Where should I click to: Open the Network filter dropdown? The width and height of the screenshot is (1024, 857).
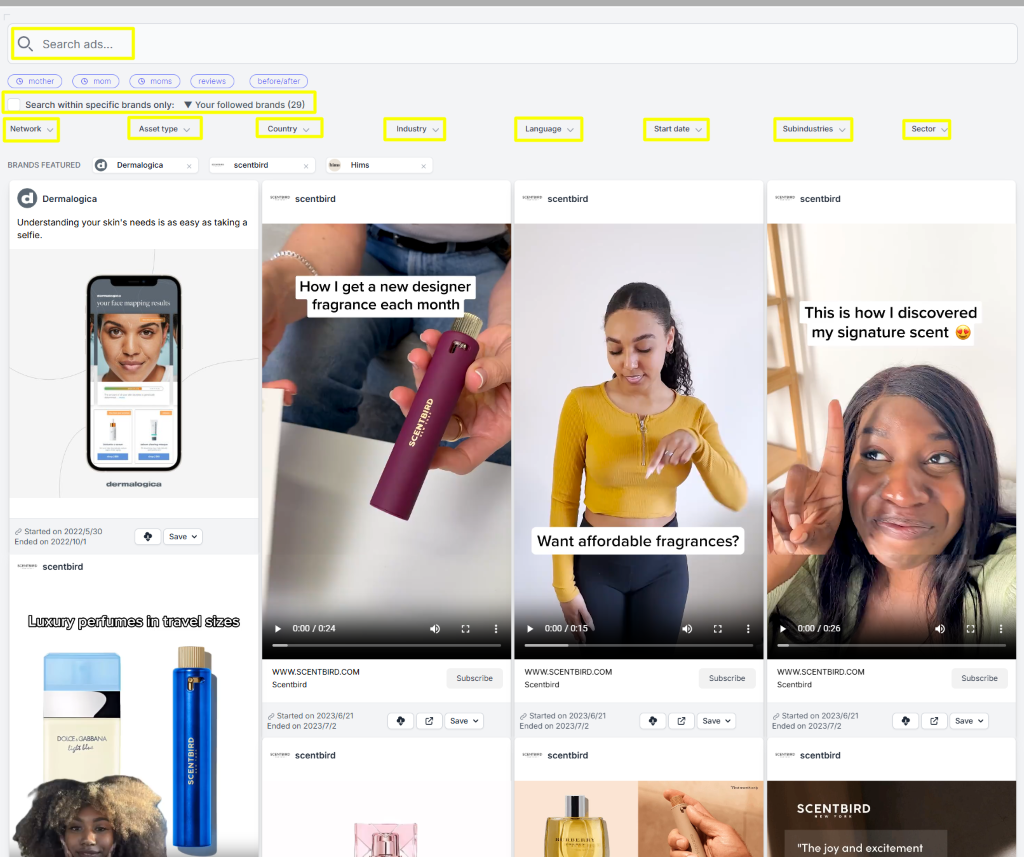click(31, 129)
